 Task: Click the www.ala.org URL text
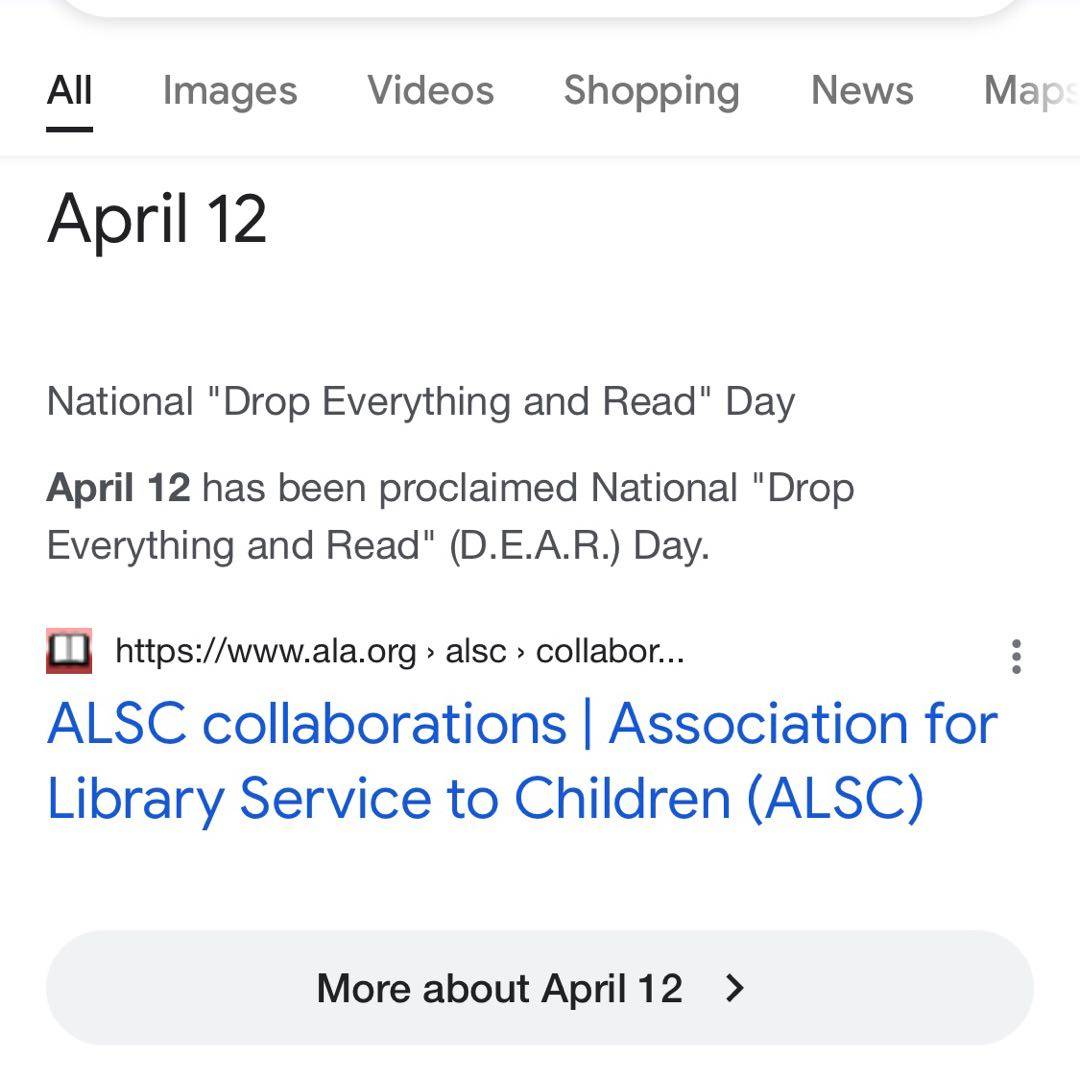pos(265,651)
